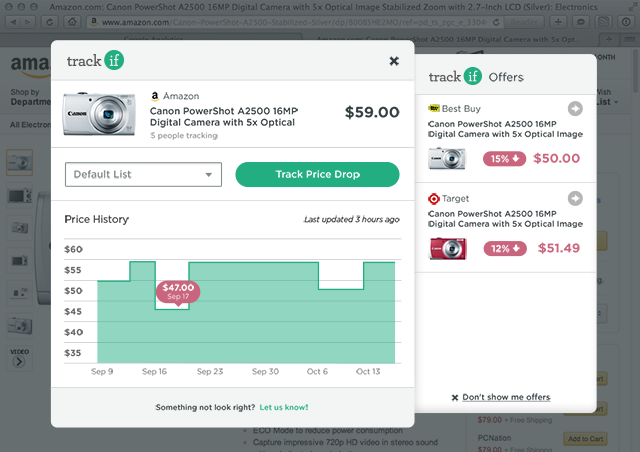
Task: Click the first camera thumbnail on Amazon page
Action: tap(20, 163)
